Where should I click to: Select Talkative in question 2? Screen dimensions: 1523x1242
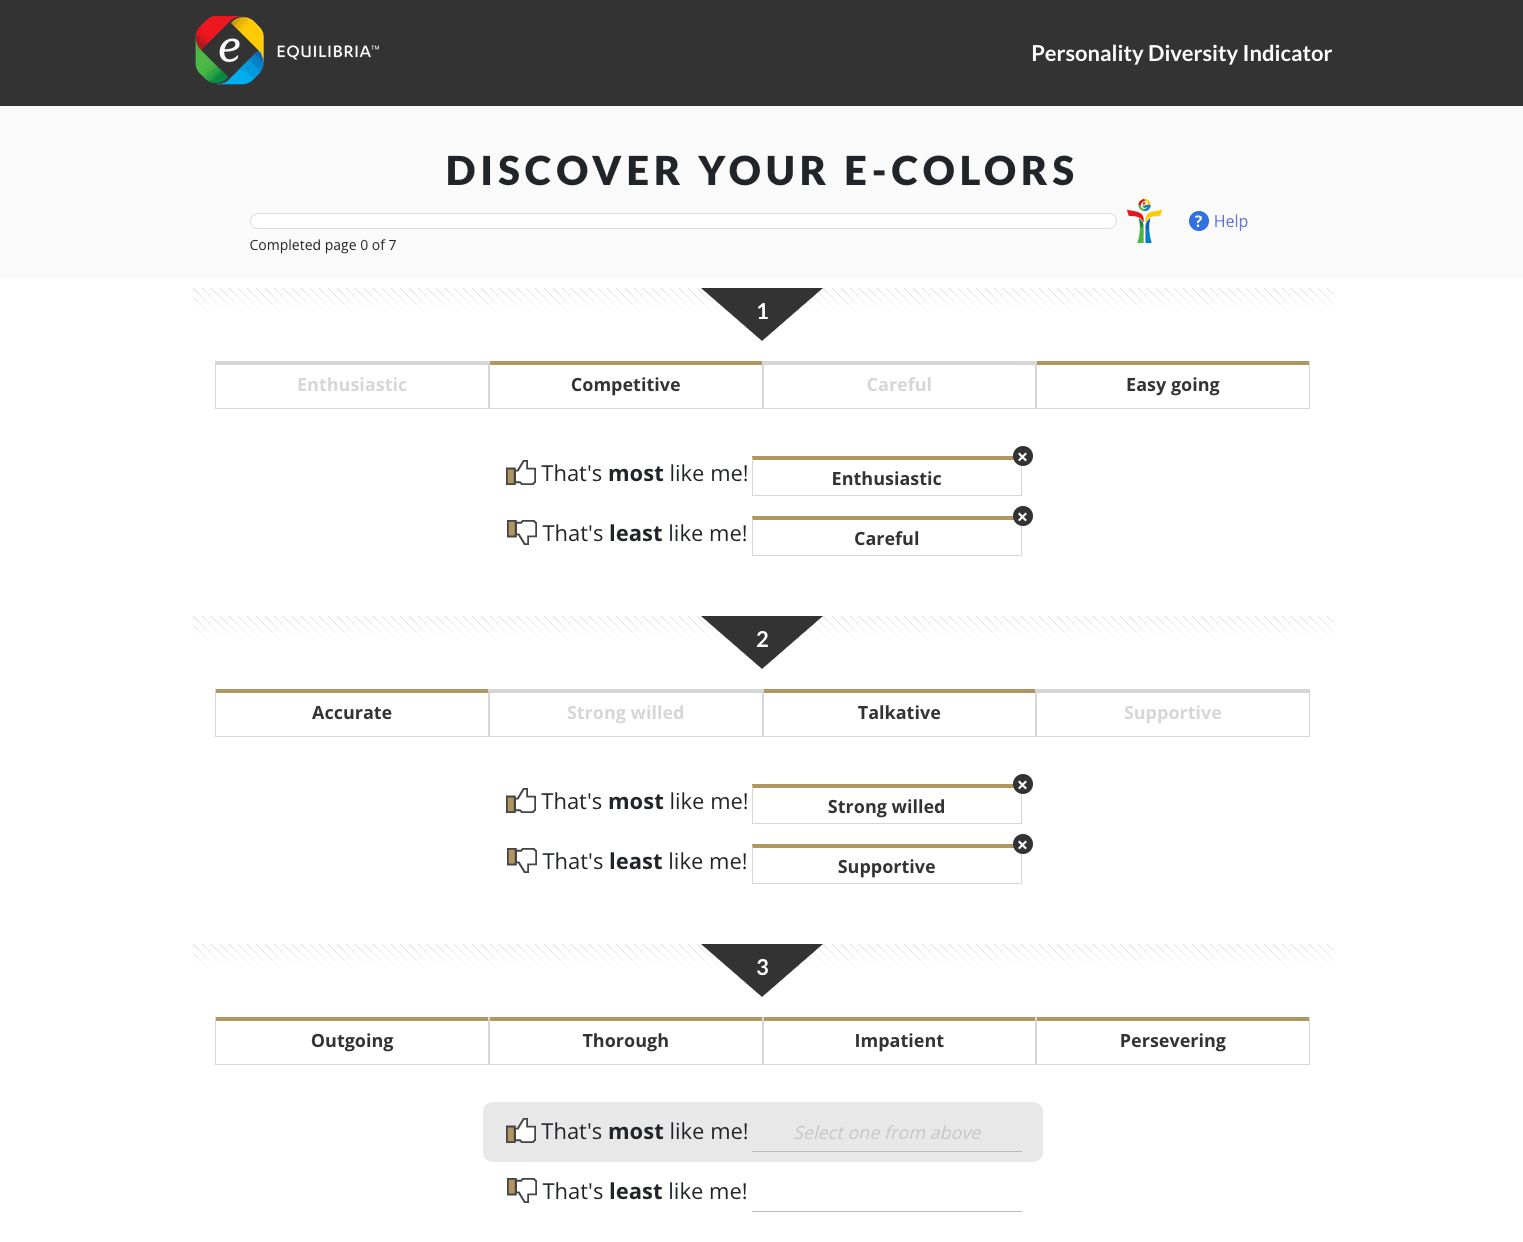[899, 713]
